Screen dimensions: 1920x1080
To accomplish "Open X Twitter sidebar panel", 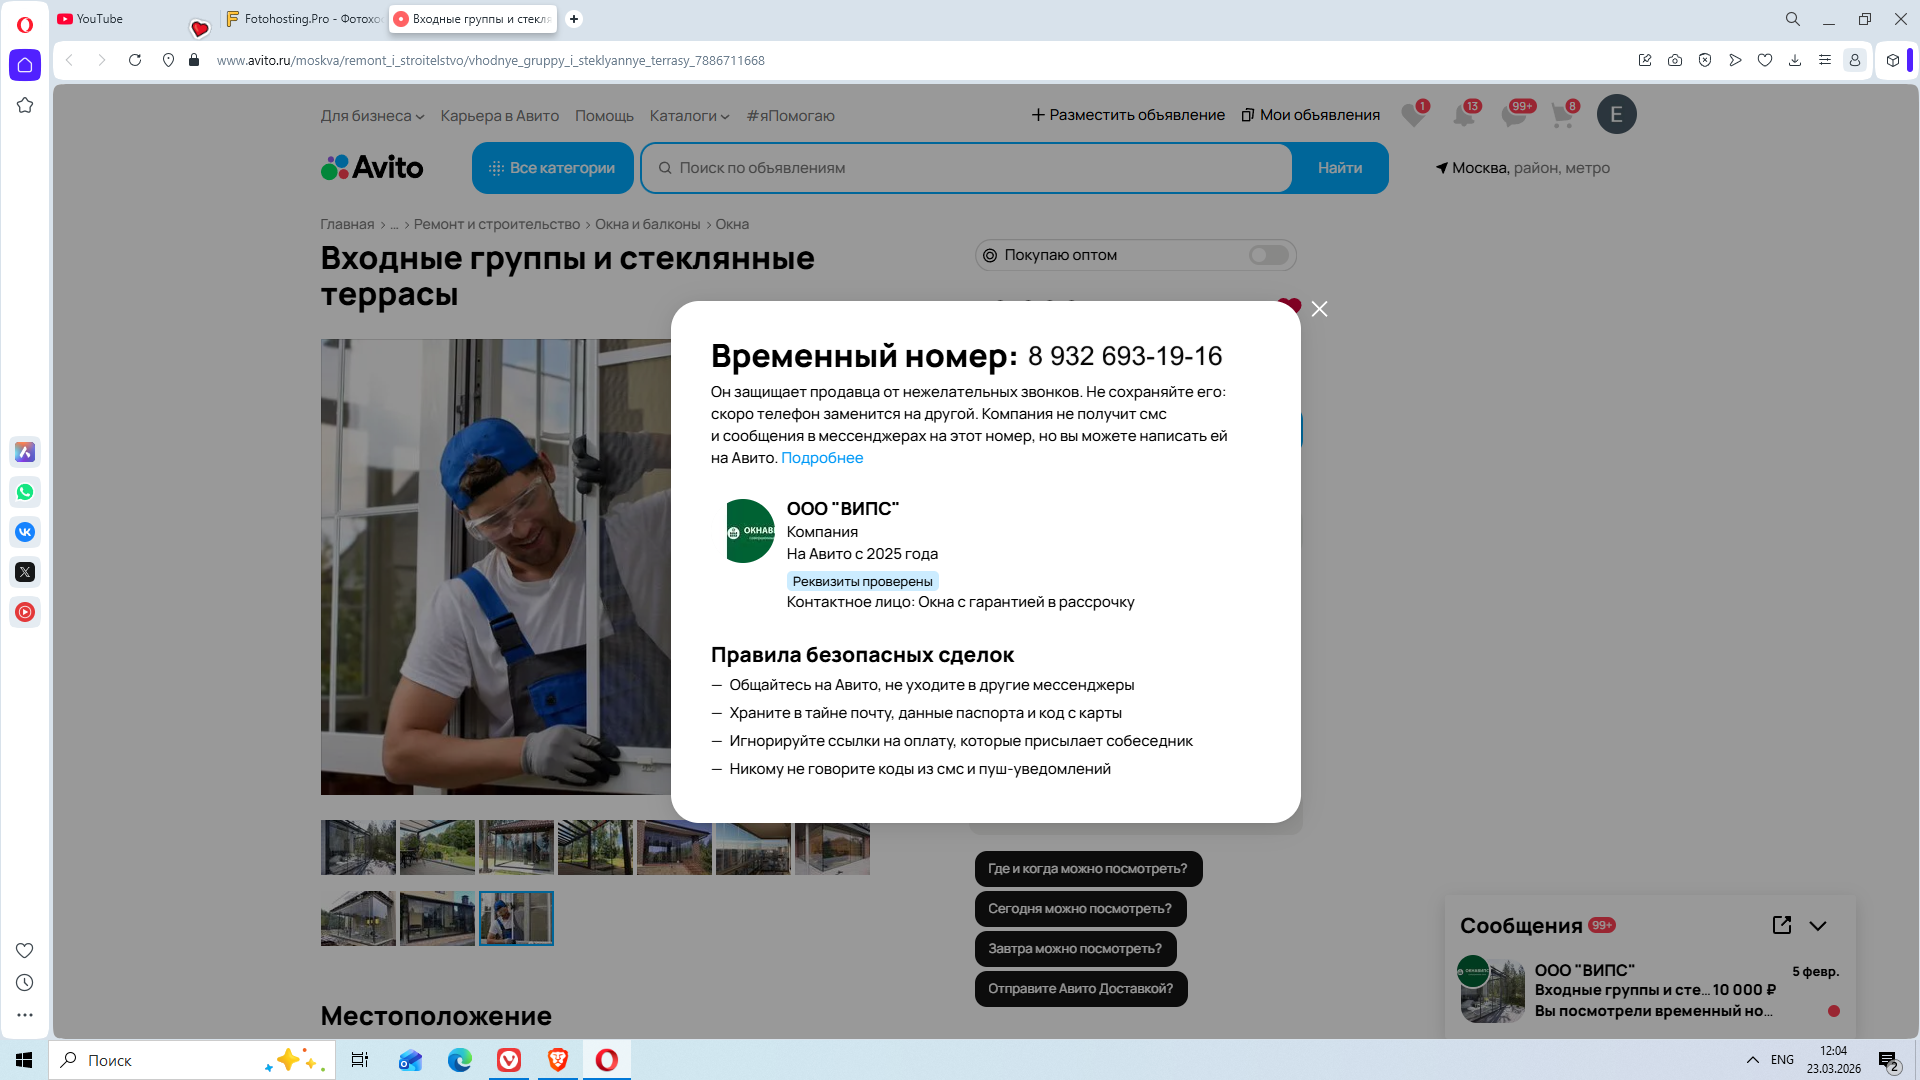I will [x=25, y=572].
